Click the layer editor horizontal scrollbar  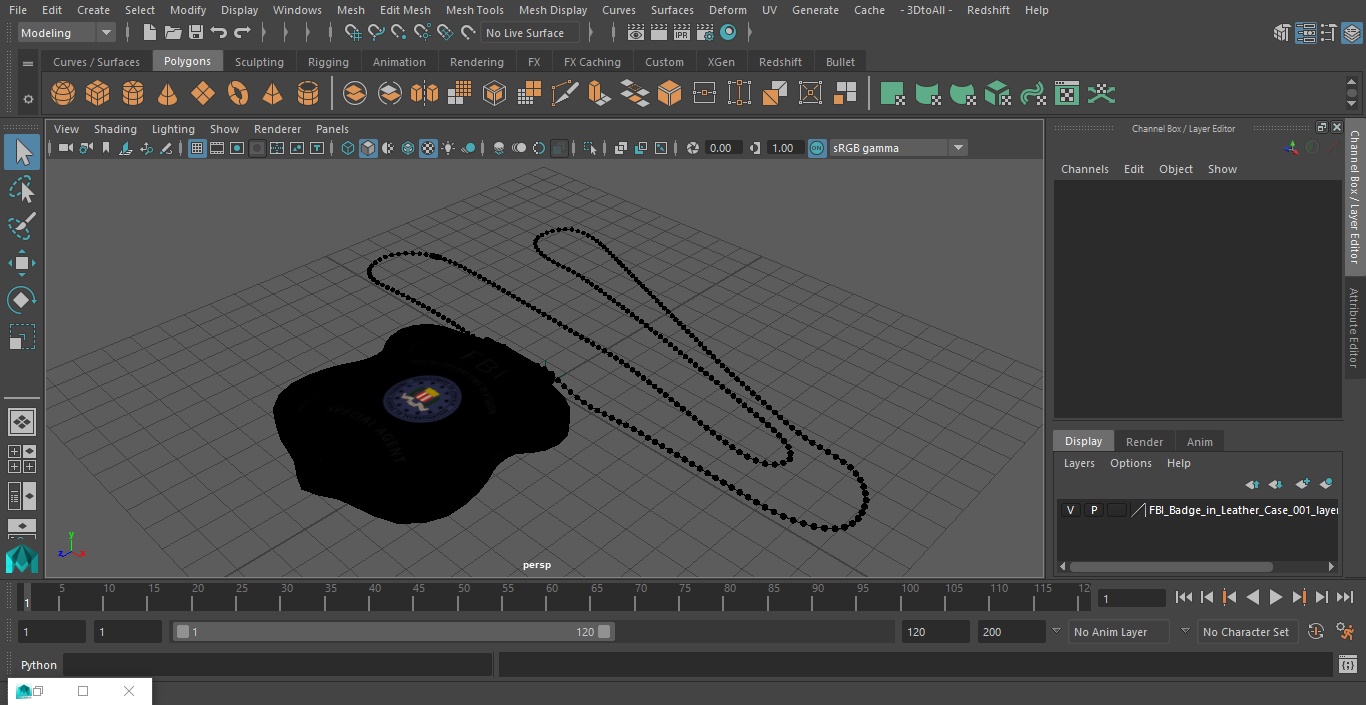pos(1171,566)
